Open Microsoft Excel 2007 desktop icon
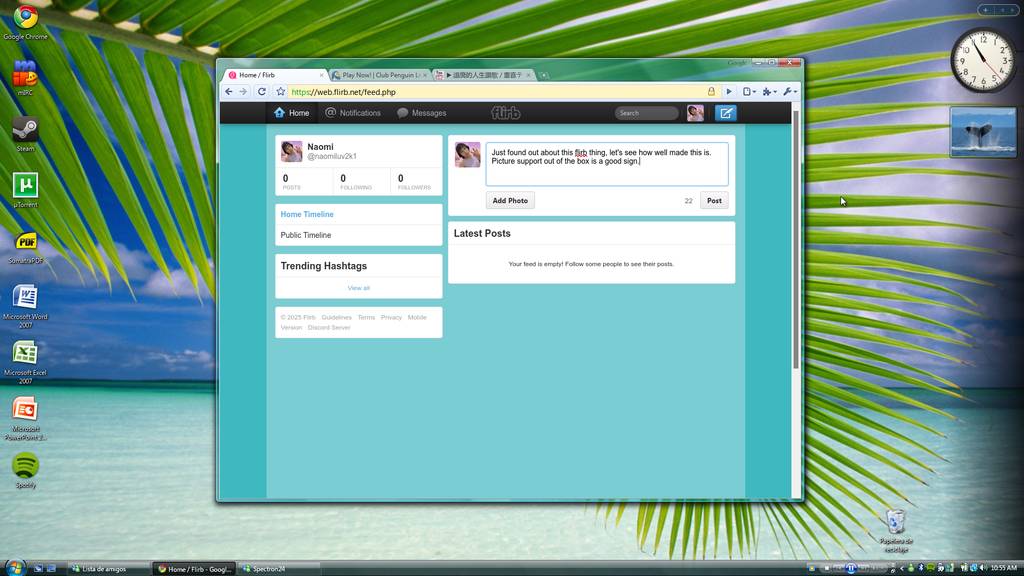 [x=25, y=362]
